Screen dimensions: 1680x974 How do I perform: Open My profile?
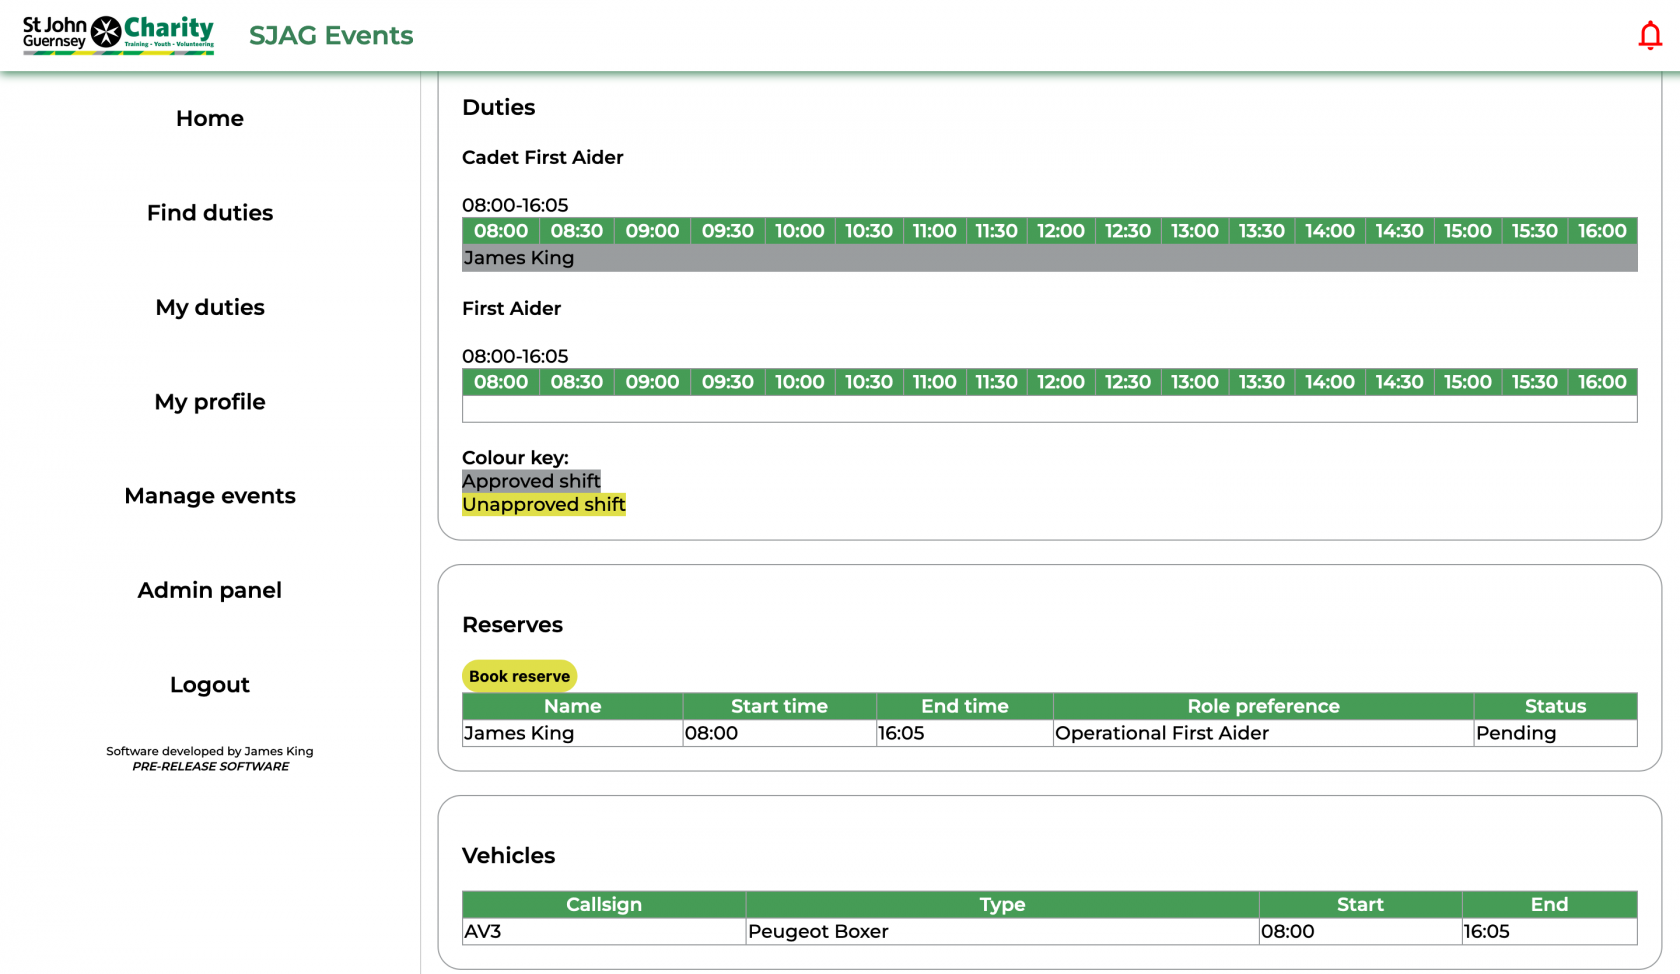(x=209, y=402)
